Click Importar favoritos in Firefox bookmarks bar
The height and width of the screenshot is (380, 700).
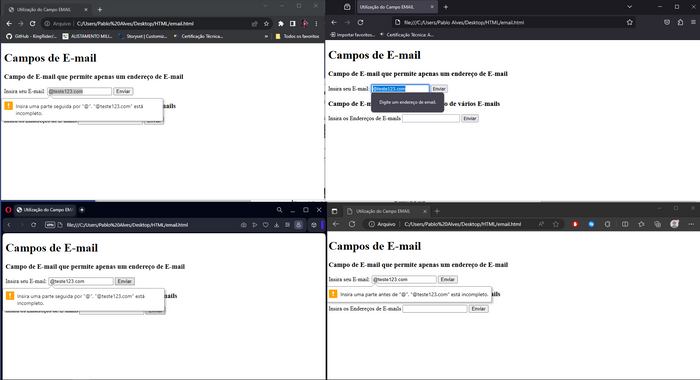tap(353, 35)
